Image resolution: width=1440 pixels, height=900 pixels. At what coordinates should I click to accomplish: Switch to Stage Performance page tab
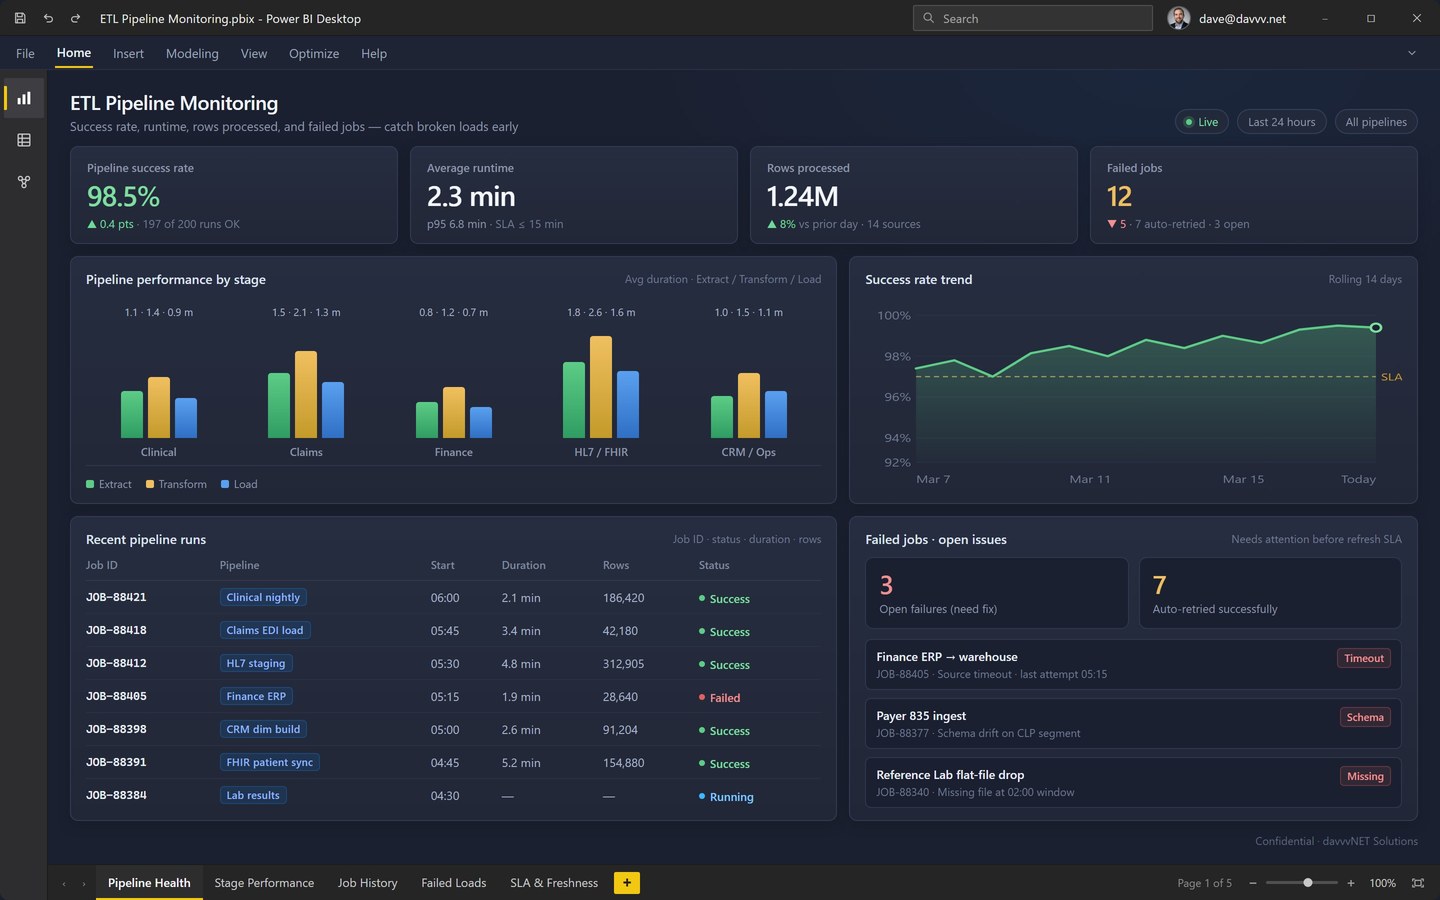click(x=264, y=883)
